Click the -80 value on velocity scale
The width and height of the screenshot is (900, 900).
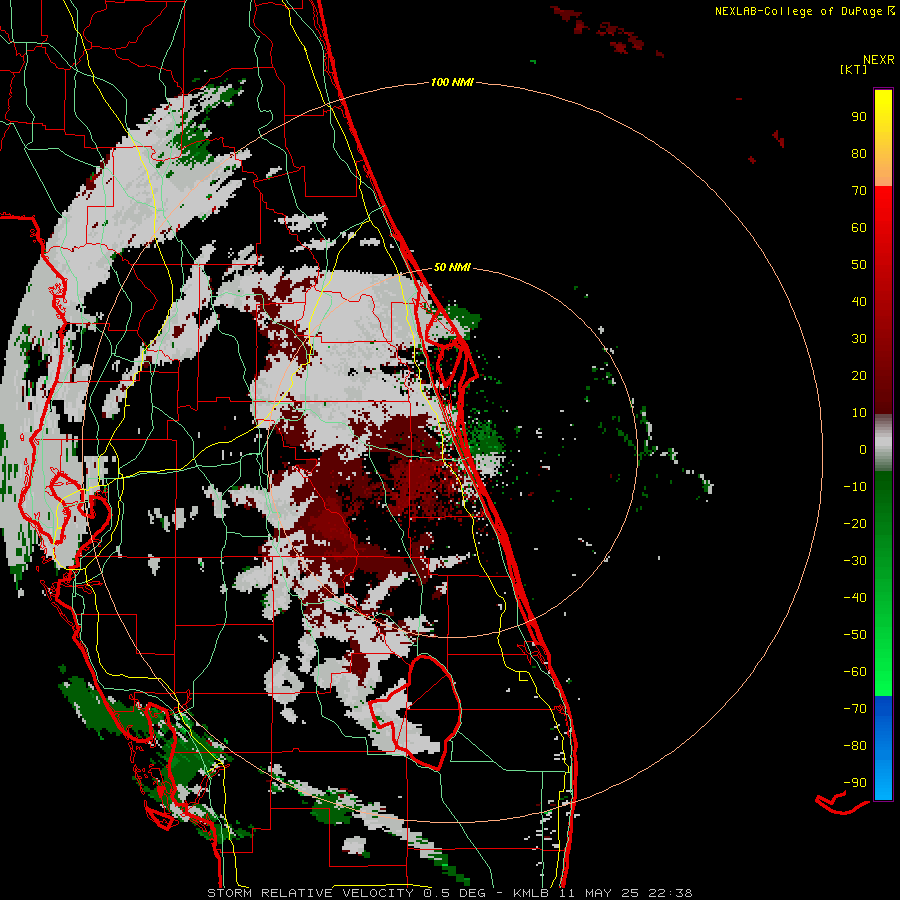pos(855,746)
